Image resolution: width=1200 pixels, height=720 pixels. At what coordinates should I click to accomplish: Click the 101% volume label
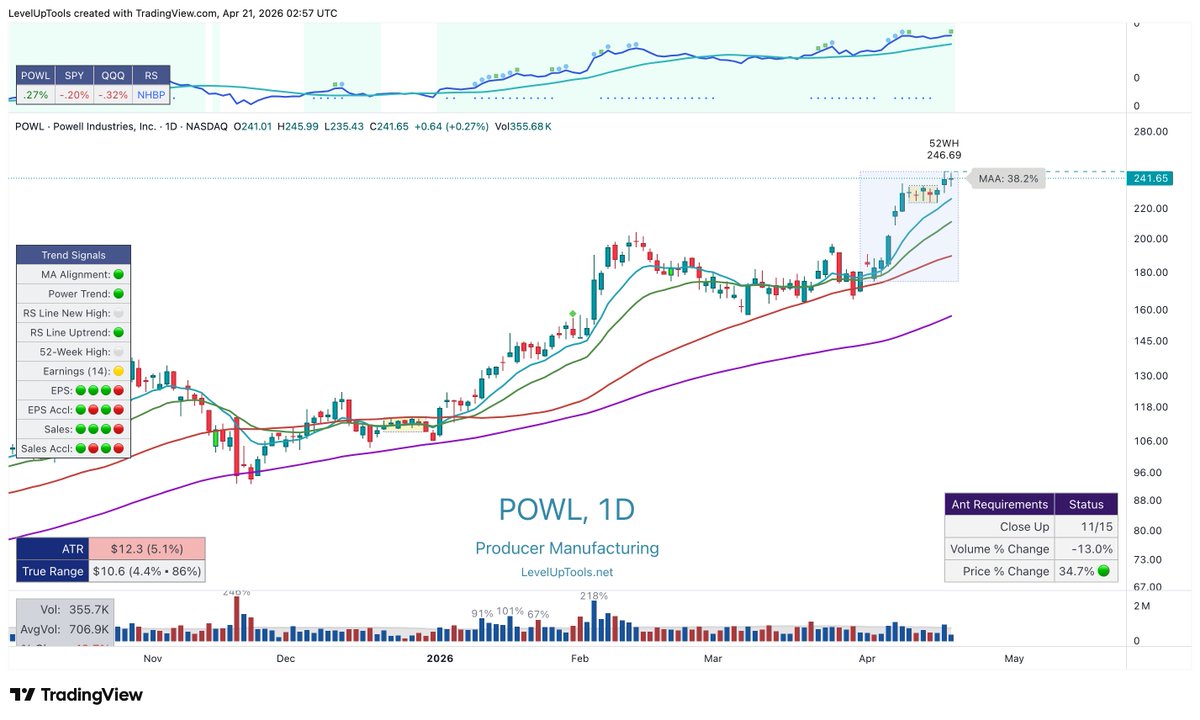(x=510, y=611)
